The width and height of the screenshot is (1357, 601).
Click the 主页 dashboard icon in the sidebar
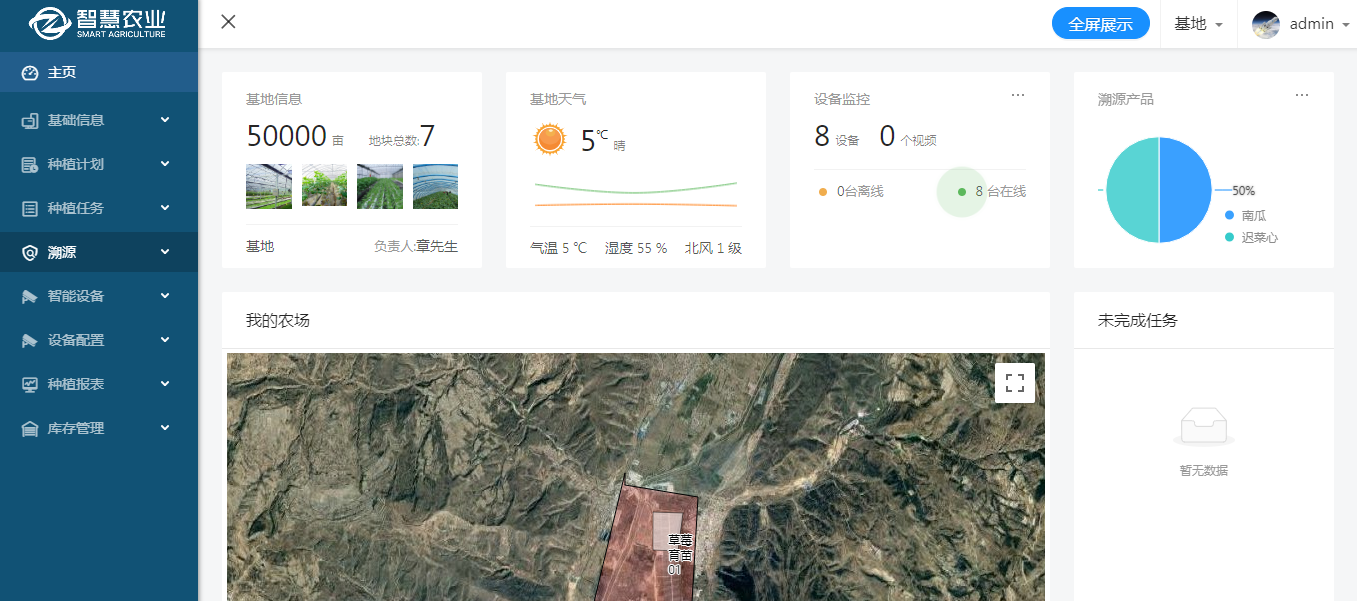tap(29, 73)
